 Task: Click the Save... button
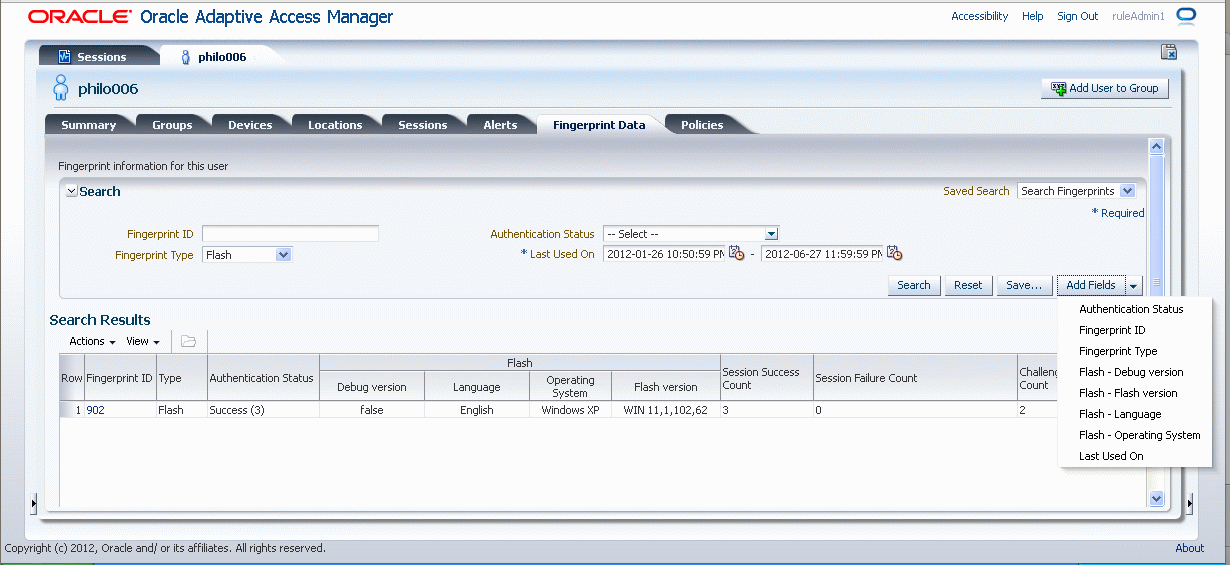pos(1024,286)
